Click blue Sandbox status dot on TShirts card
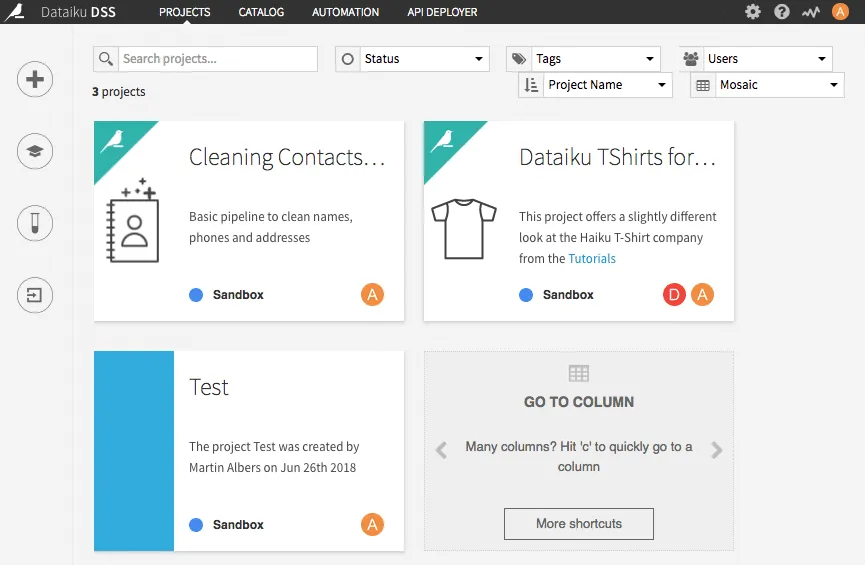This screenshot has height=565, width=865. [526, 295]
